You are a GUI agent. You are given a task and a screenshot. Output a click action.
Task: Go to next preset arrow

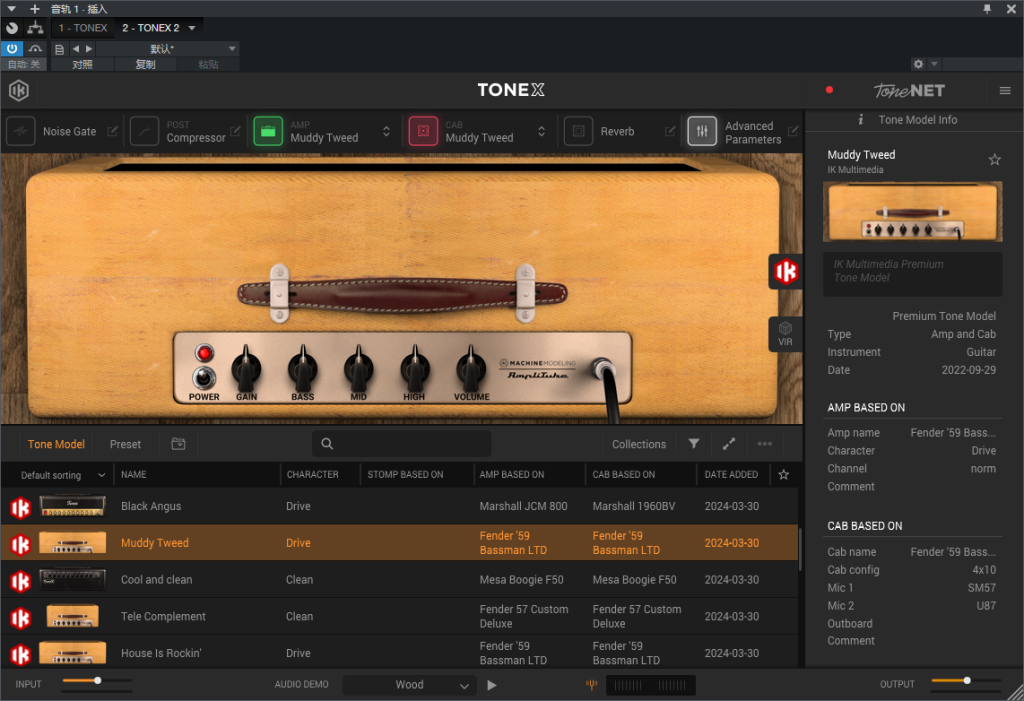pos(89,49)
